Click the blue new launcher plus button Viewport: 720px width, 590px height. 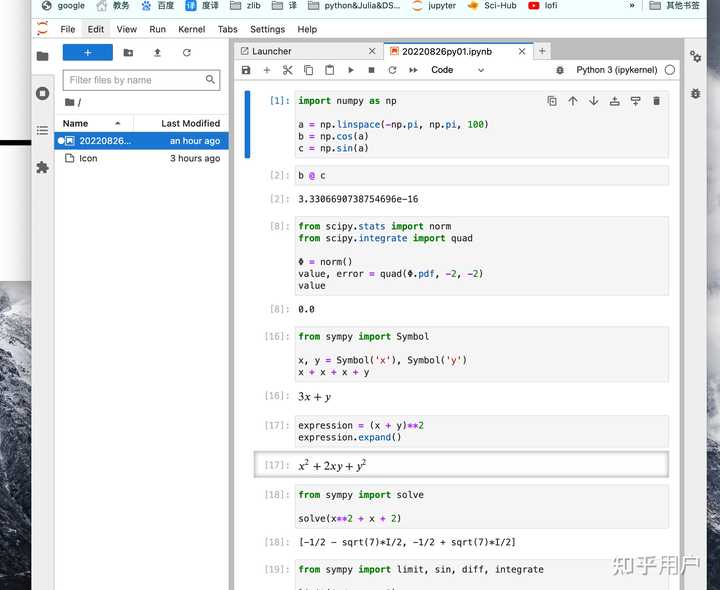click(88, 52)
